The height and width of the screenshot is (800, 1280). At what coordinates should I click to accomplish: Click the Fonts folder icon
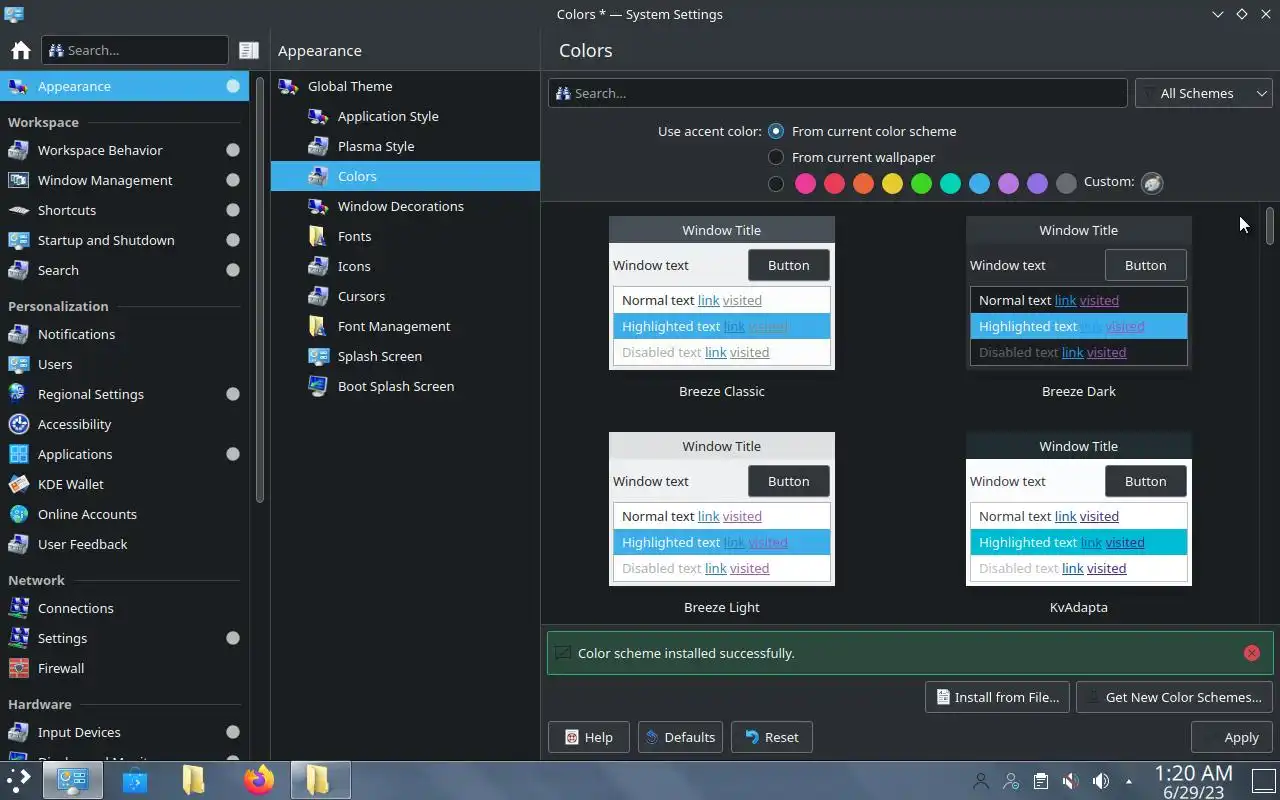[x=318, y=236]
